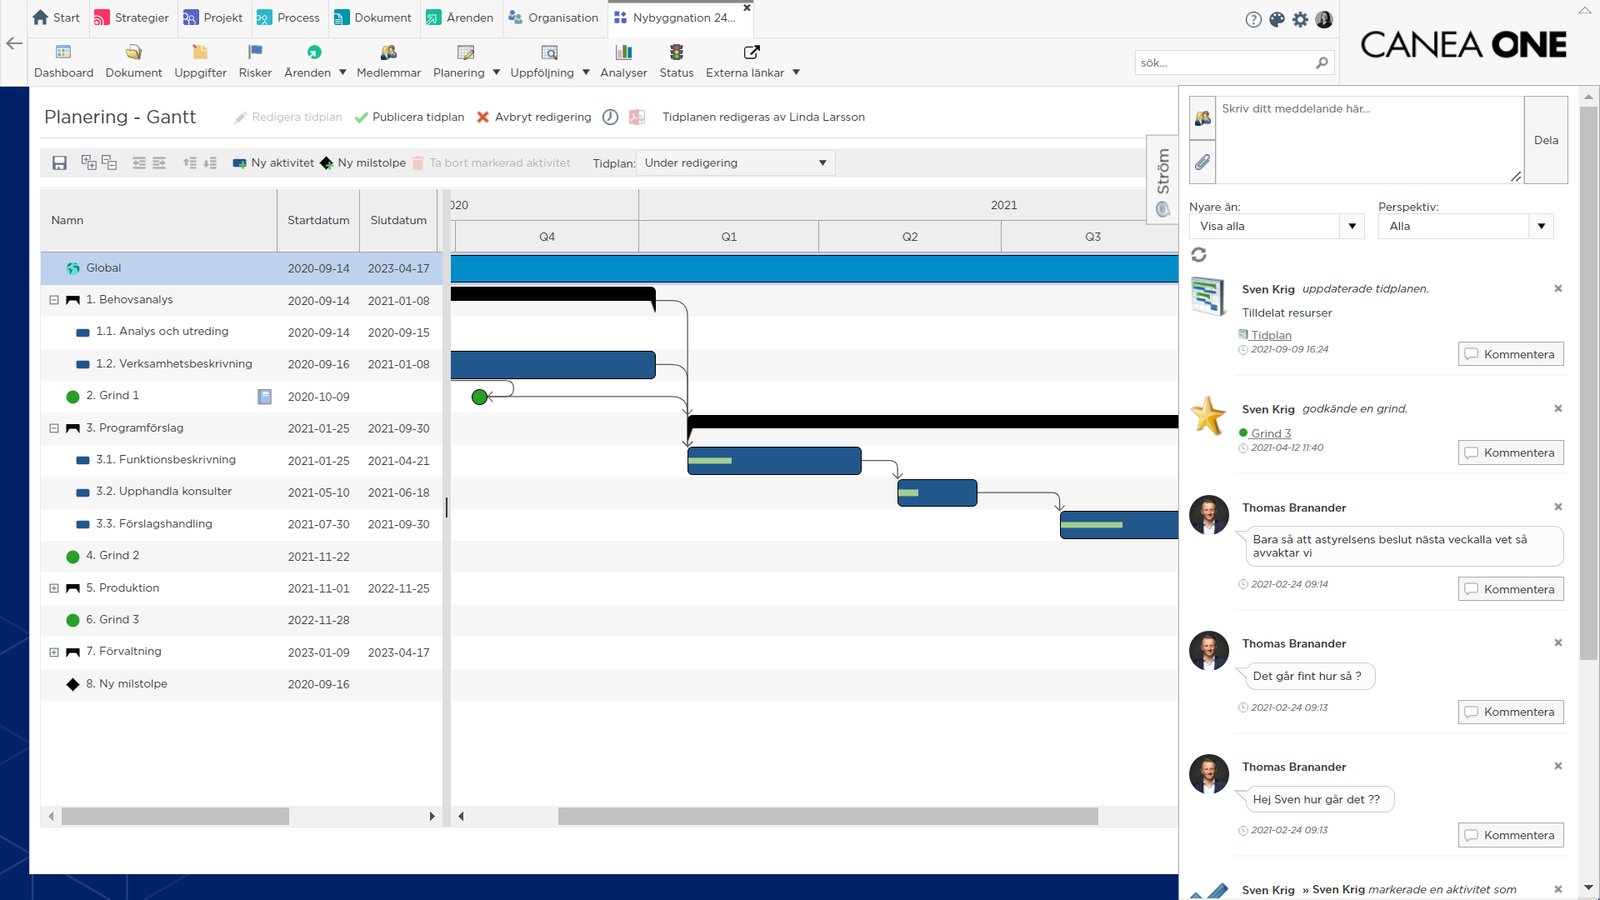Image resolution: width=1600 pixels, height=900 pixels.
Task: Open the Tidplan dropdown
Action: click(735, 163)
